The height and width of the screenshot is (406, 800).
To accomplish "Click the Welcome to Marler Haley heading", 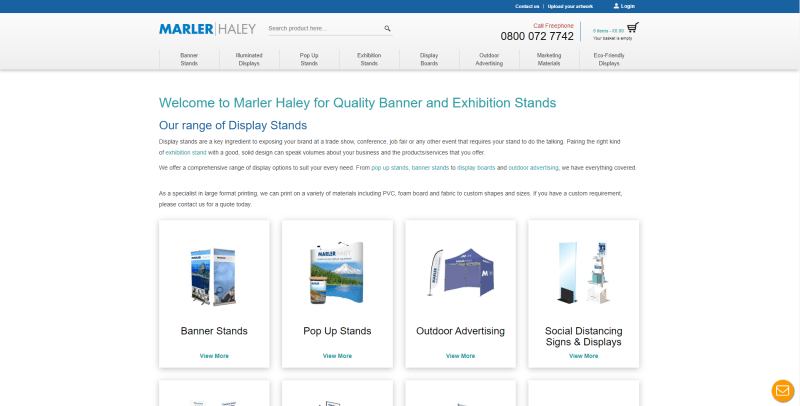I will [x=357, y=103].
